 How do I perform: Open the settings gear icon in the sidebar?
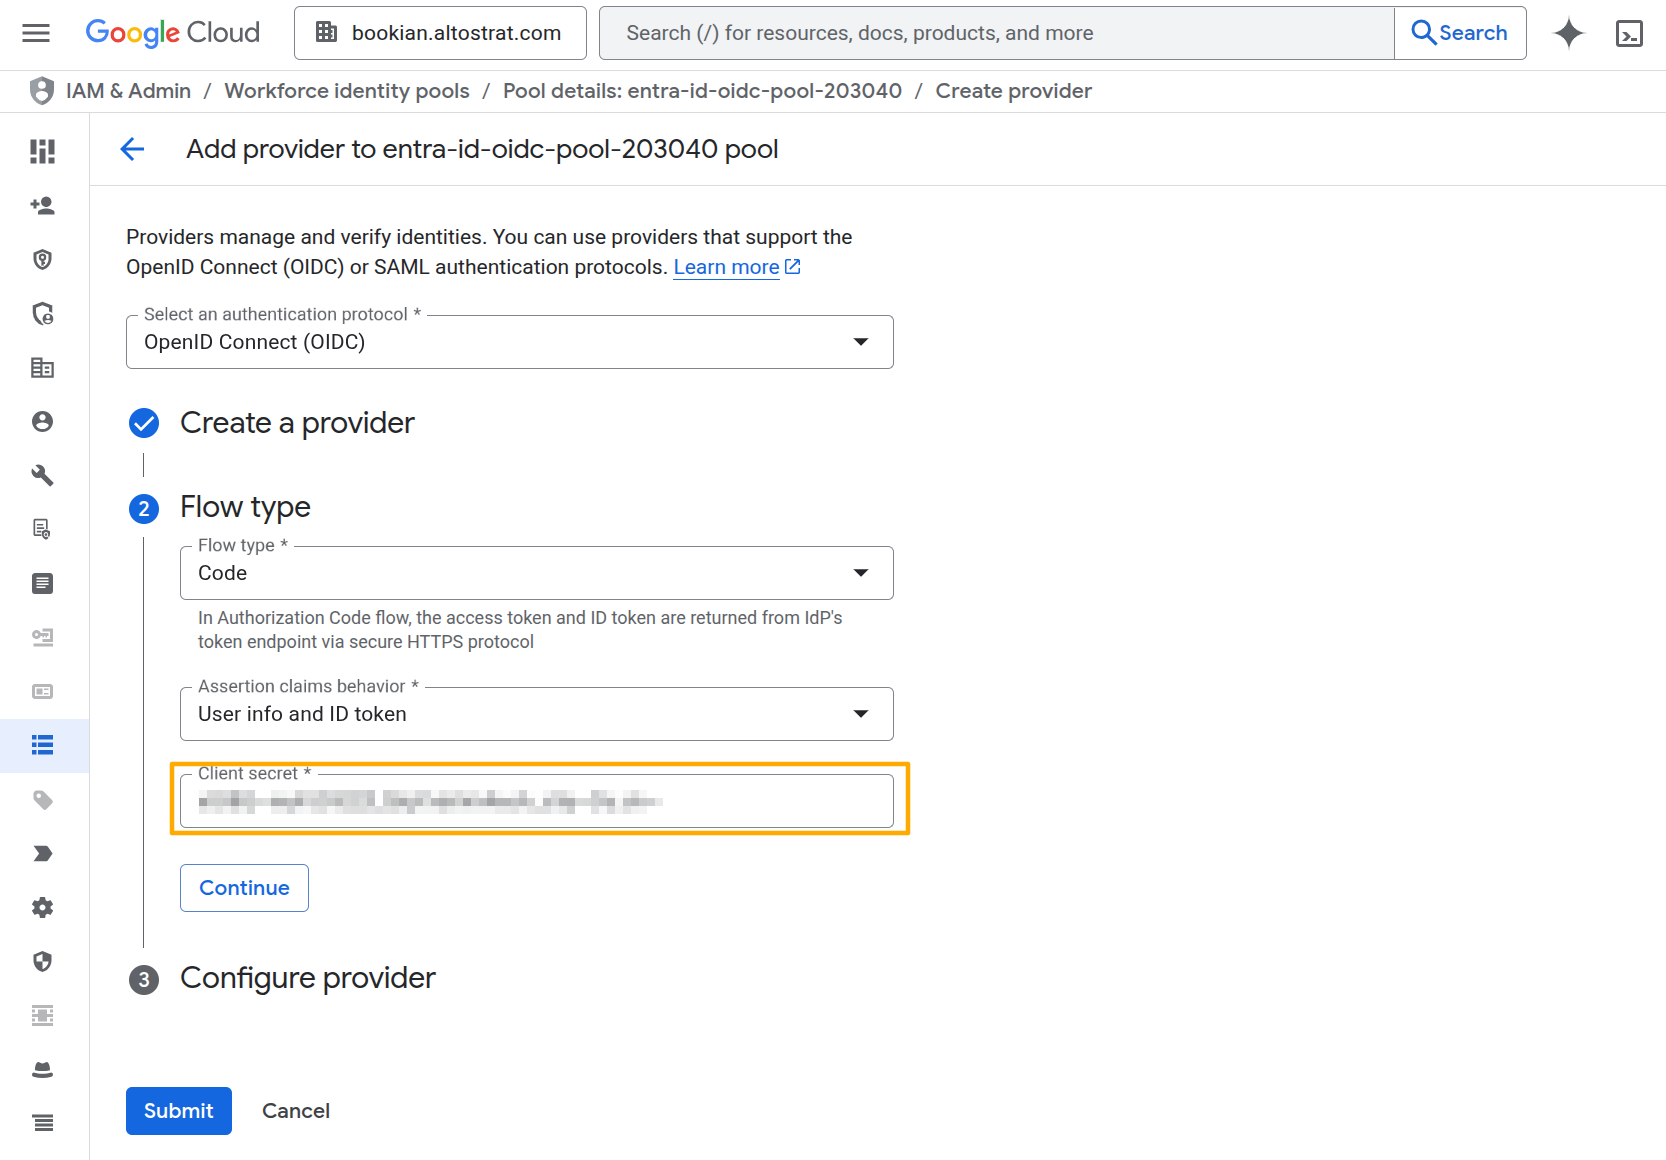tap(42, 907)
